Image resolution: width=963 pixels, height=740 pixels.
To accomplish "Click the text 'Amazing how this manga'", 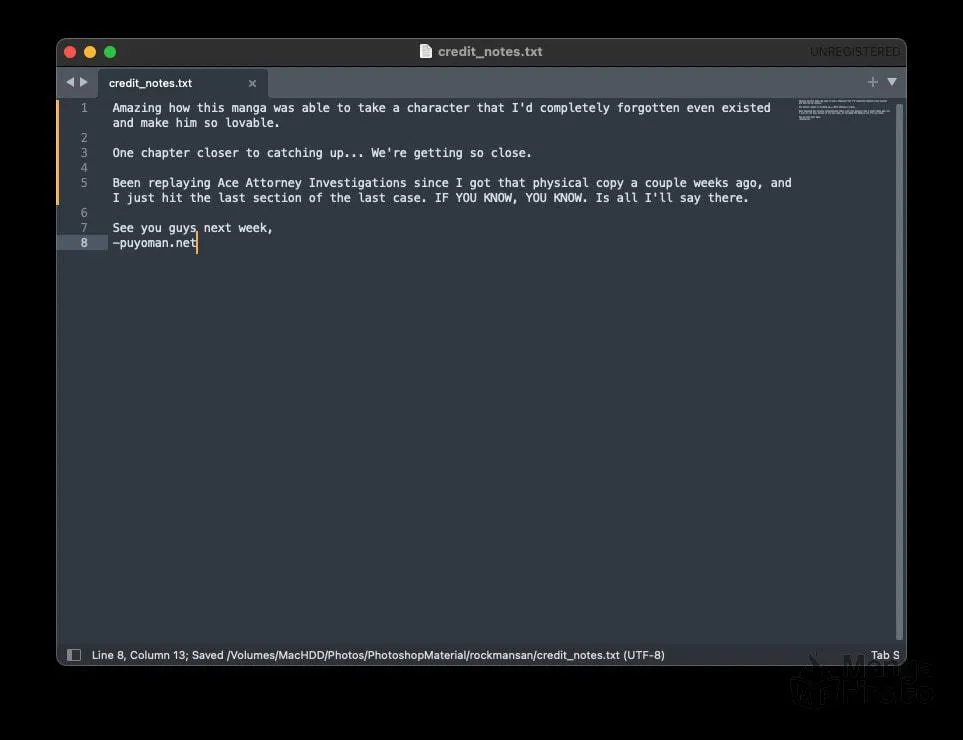I will point(189,108).
